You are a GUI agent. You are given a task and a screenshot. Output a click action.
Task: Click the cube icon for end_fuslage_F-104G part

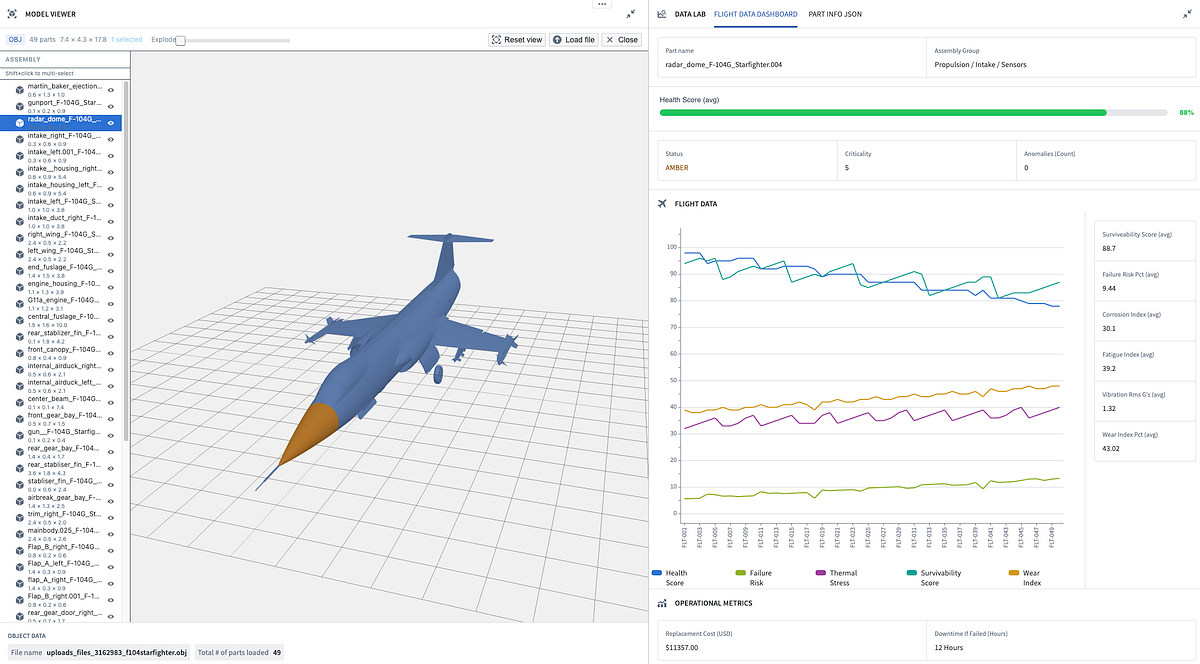(19, 271)
